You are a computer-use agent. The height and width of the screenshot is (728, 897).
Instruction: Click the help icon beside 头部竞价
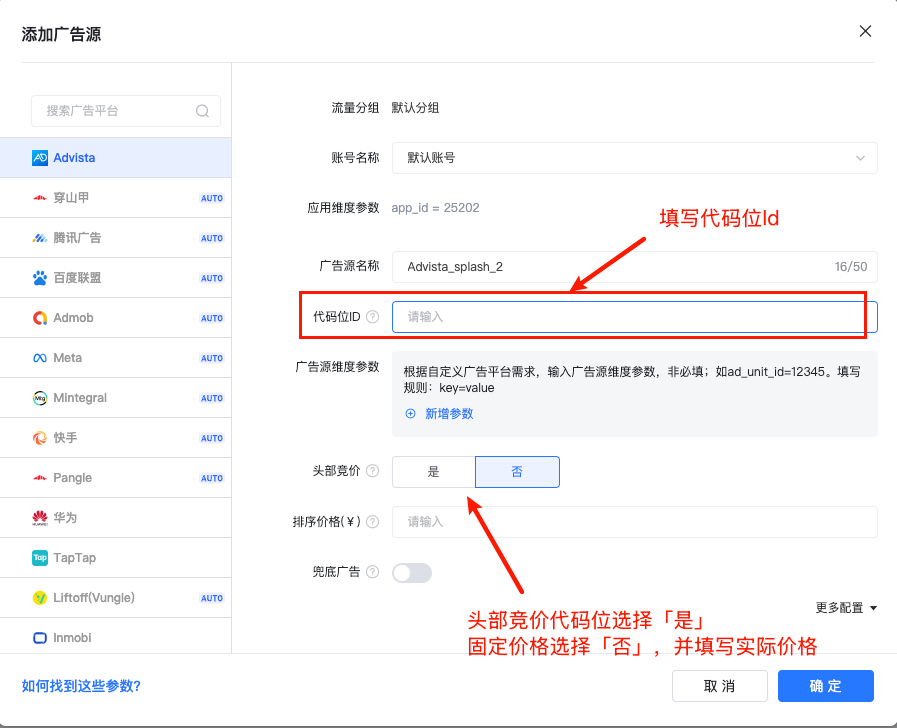click(x=373, y=471)
